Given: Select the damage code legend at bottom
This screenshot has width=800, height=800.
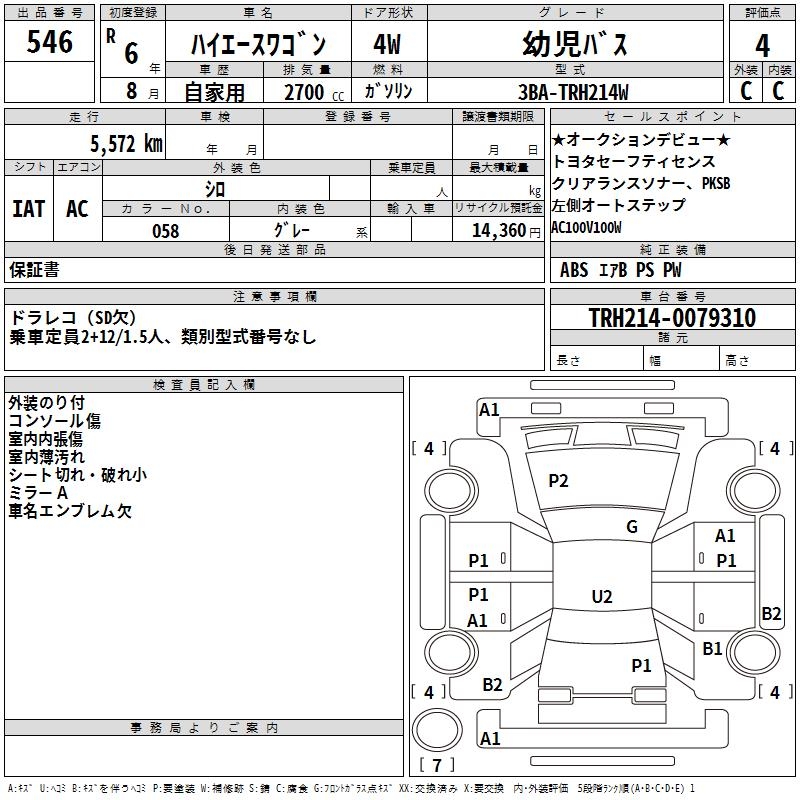Looking at the screenshot, I should coord(351,788).
